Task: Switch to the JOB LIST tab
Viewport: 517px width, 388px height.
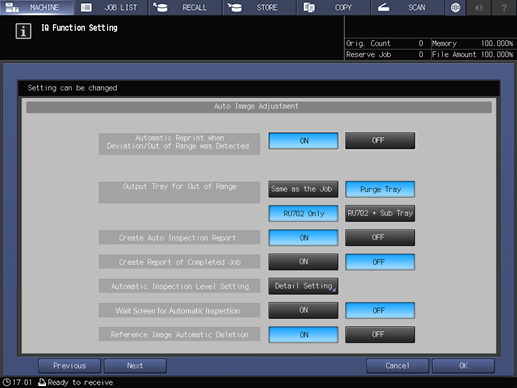Action: pos(111,7)
